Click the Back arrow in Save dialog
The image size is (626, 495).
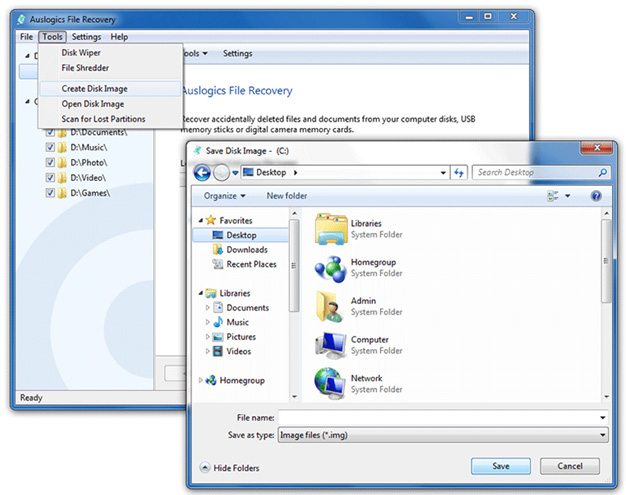click(203, 173)
